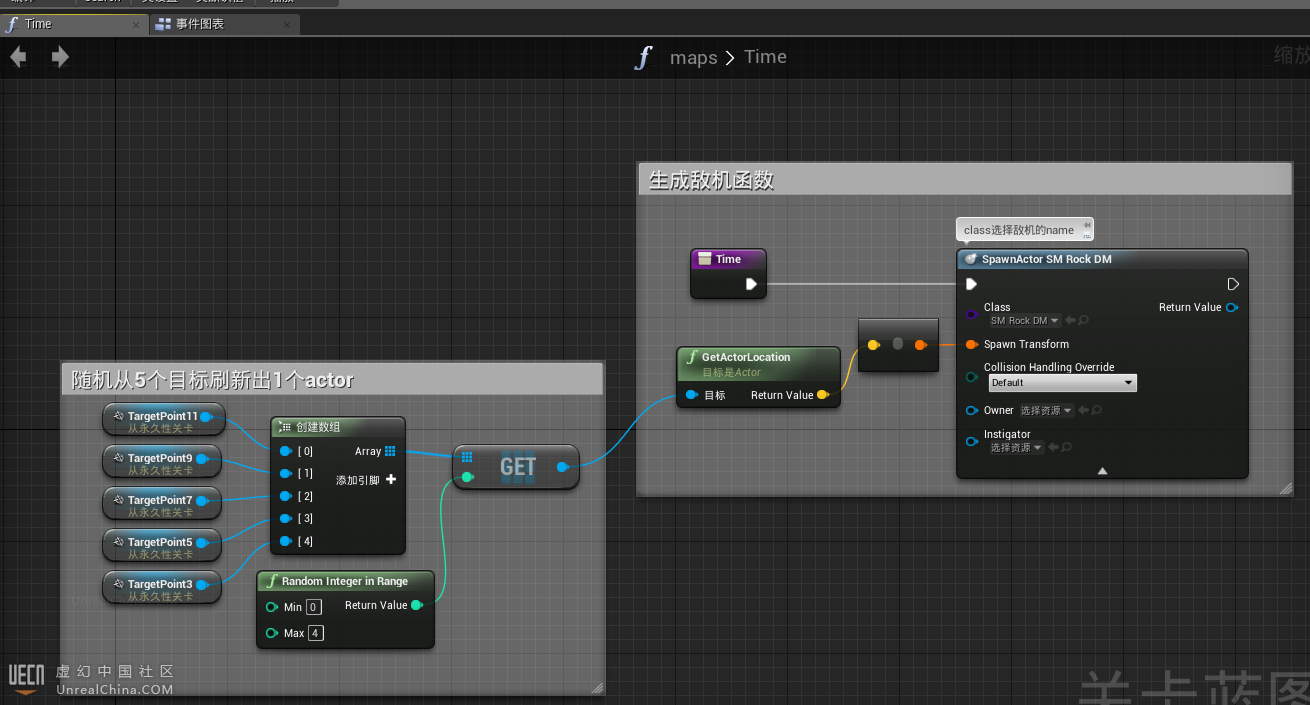Click the Time node's exec output pin
The height and width of the screenshot is (705, 1310).
coord(751,284)
